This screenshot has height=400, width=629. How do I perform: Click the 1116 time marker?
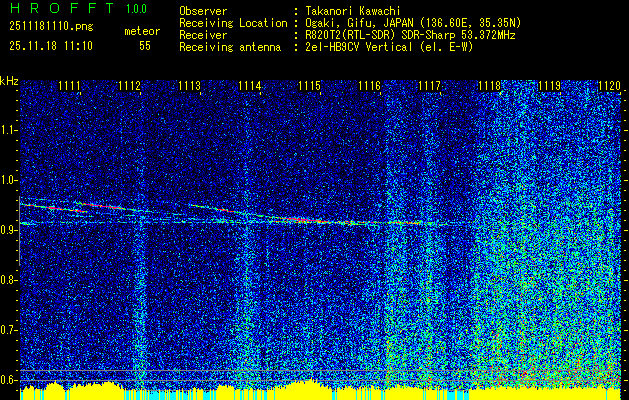369,85
